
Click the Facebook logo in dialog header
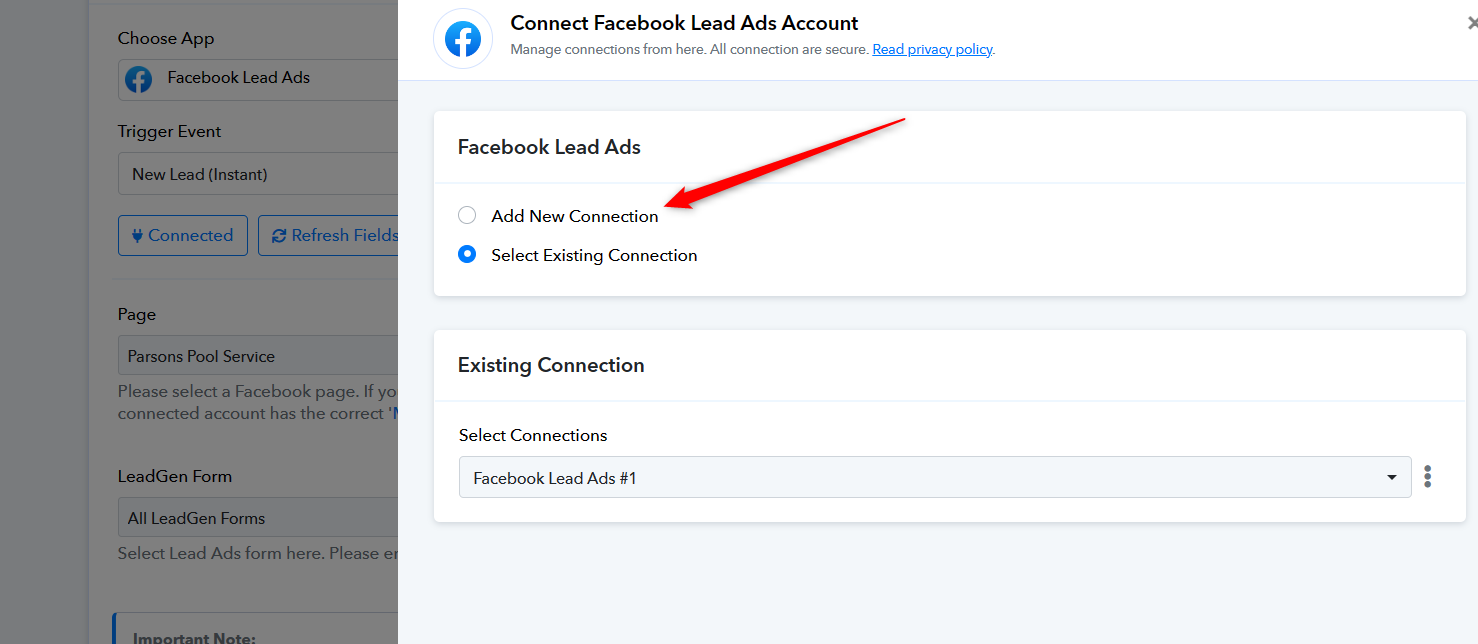[463, 39]
